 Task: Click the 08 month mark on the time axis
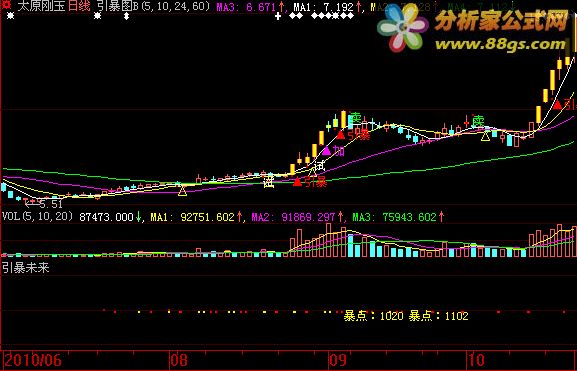tap(178, 360)
